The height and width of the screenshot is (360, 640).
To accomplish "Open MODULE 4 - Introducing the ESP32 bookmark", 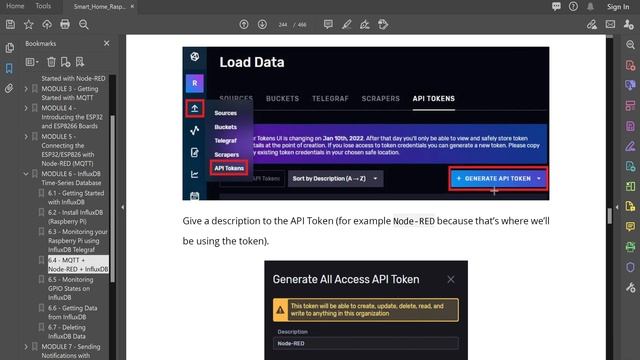I will [72, 117].
